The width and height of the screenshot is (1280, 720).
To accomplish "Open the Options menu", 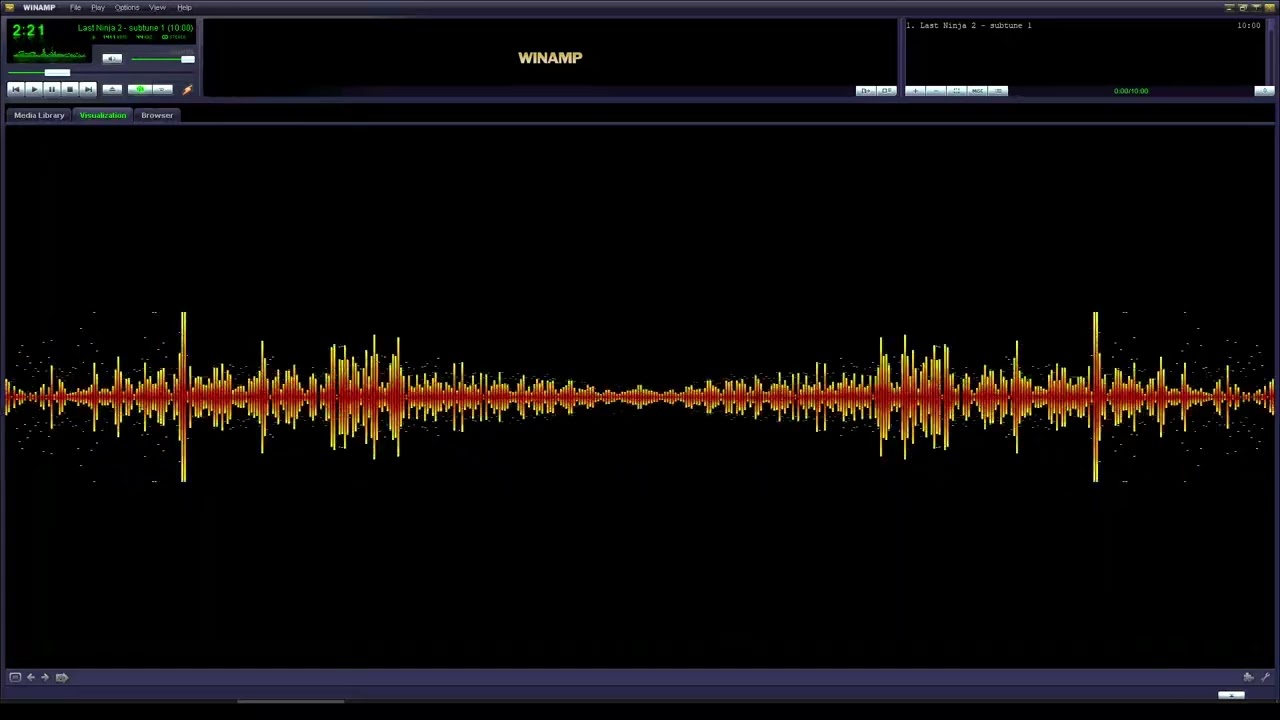I will click(127, 7).
